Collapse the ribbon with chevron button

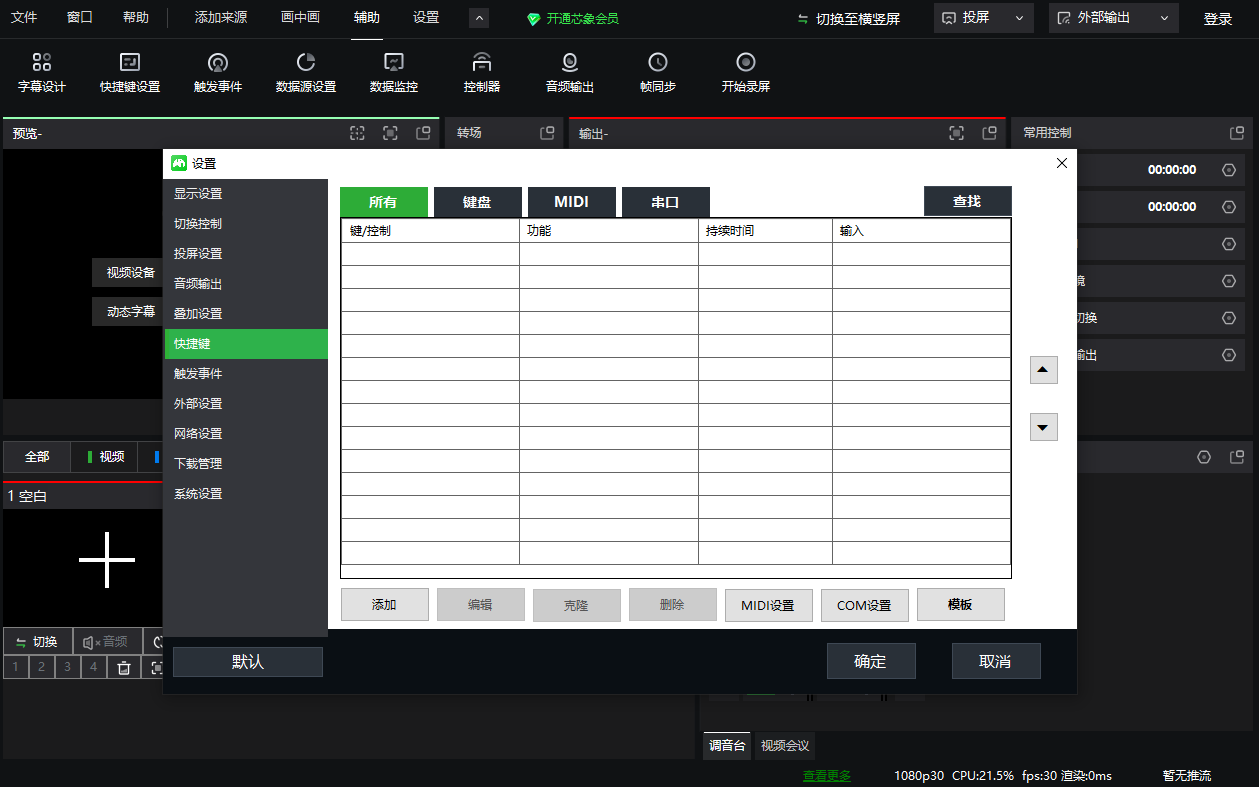(x=478, y=18)
